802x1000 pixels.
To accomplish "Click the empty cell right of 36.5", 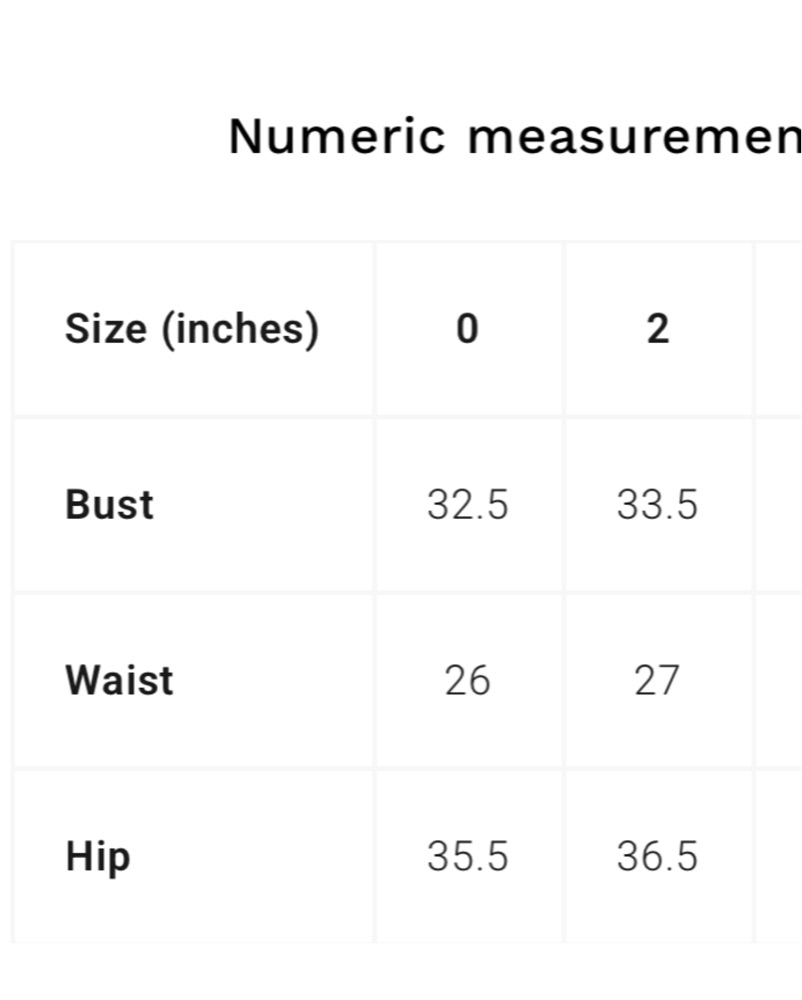I will [778, 856].
